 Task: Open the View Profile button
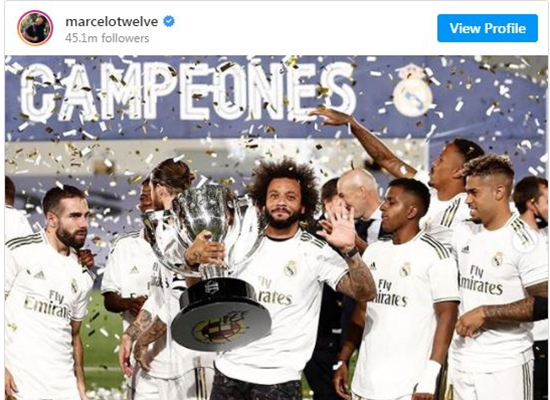click(x=487, y=28)
